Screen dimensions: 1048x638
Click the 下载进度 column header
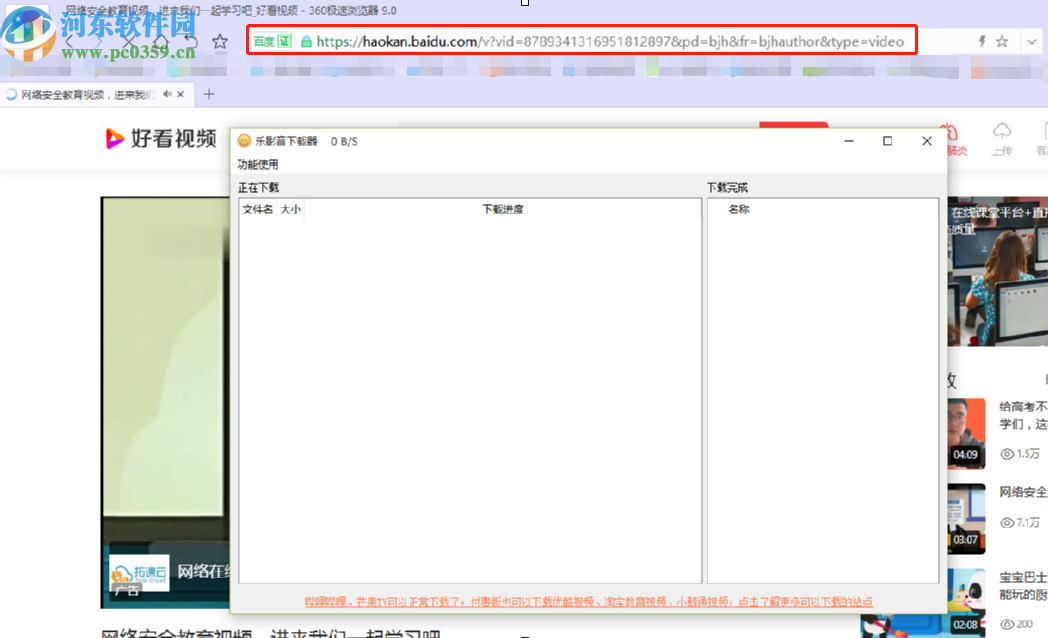503,209
